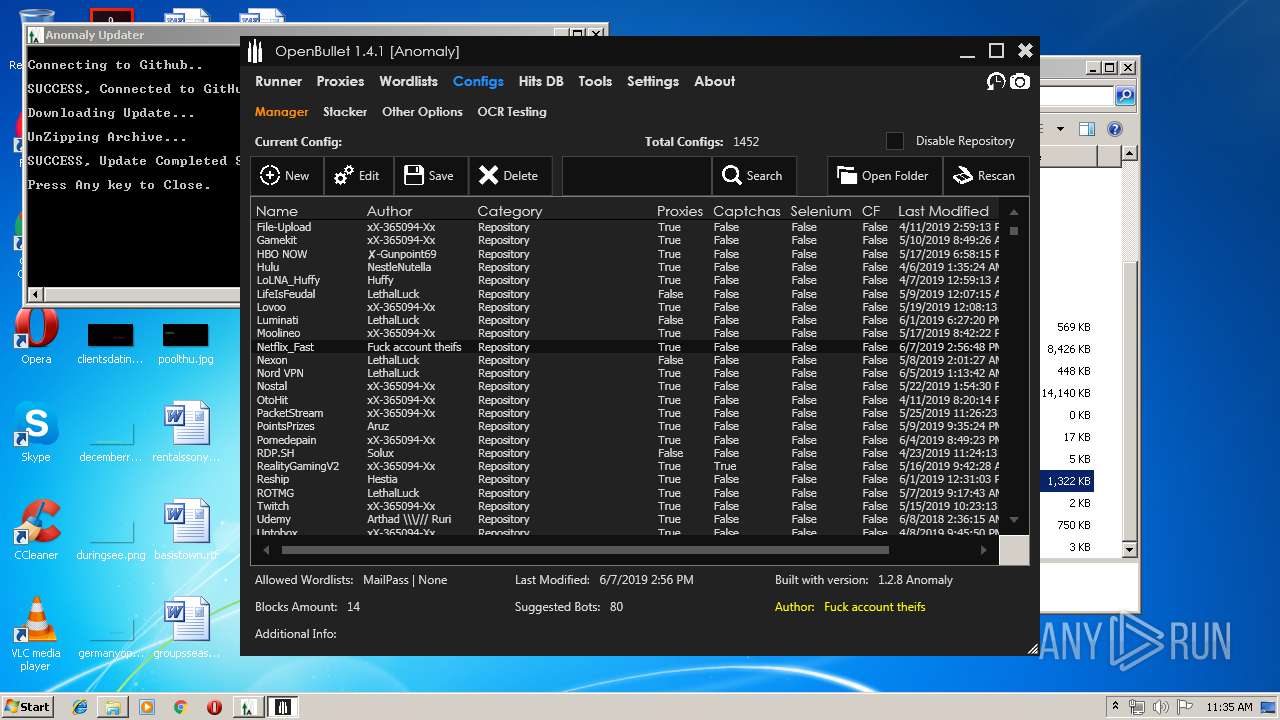
Task: Launch Opera from the taskbar
Action: [x=214, y=707]
